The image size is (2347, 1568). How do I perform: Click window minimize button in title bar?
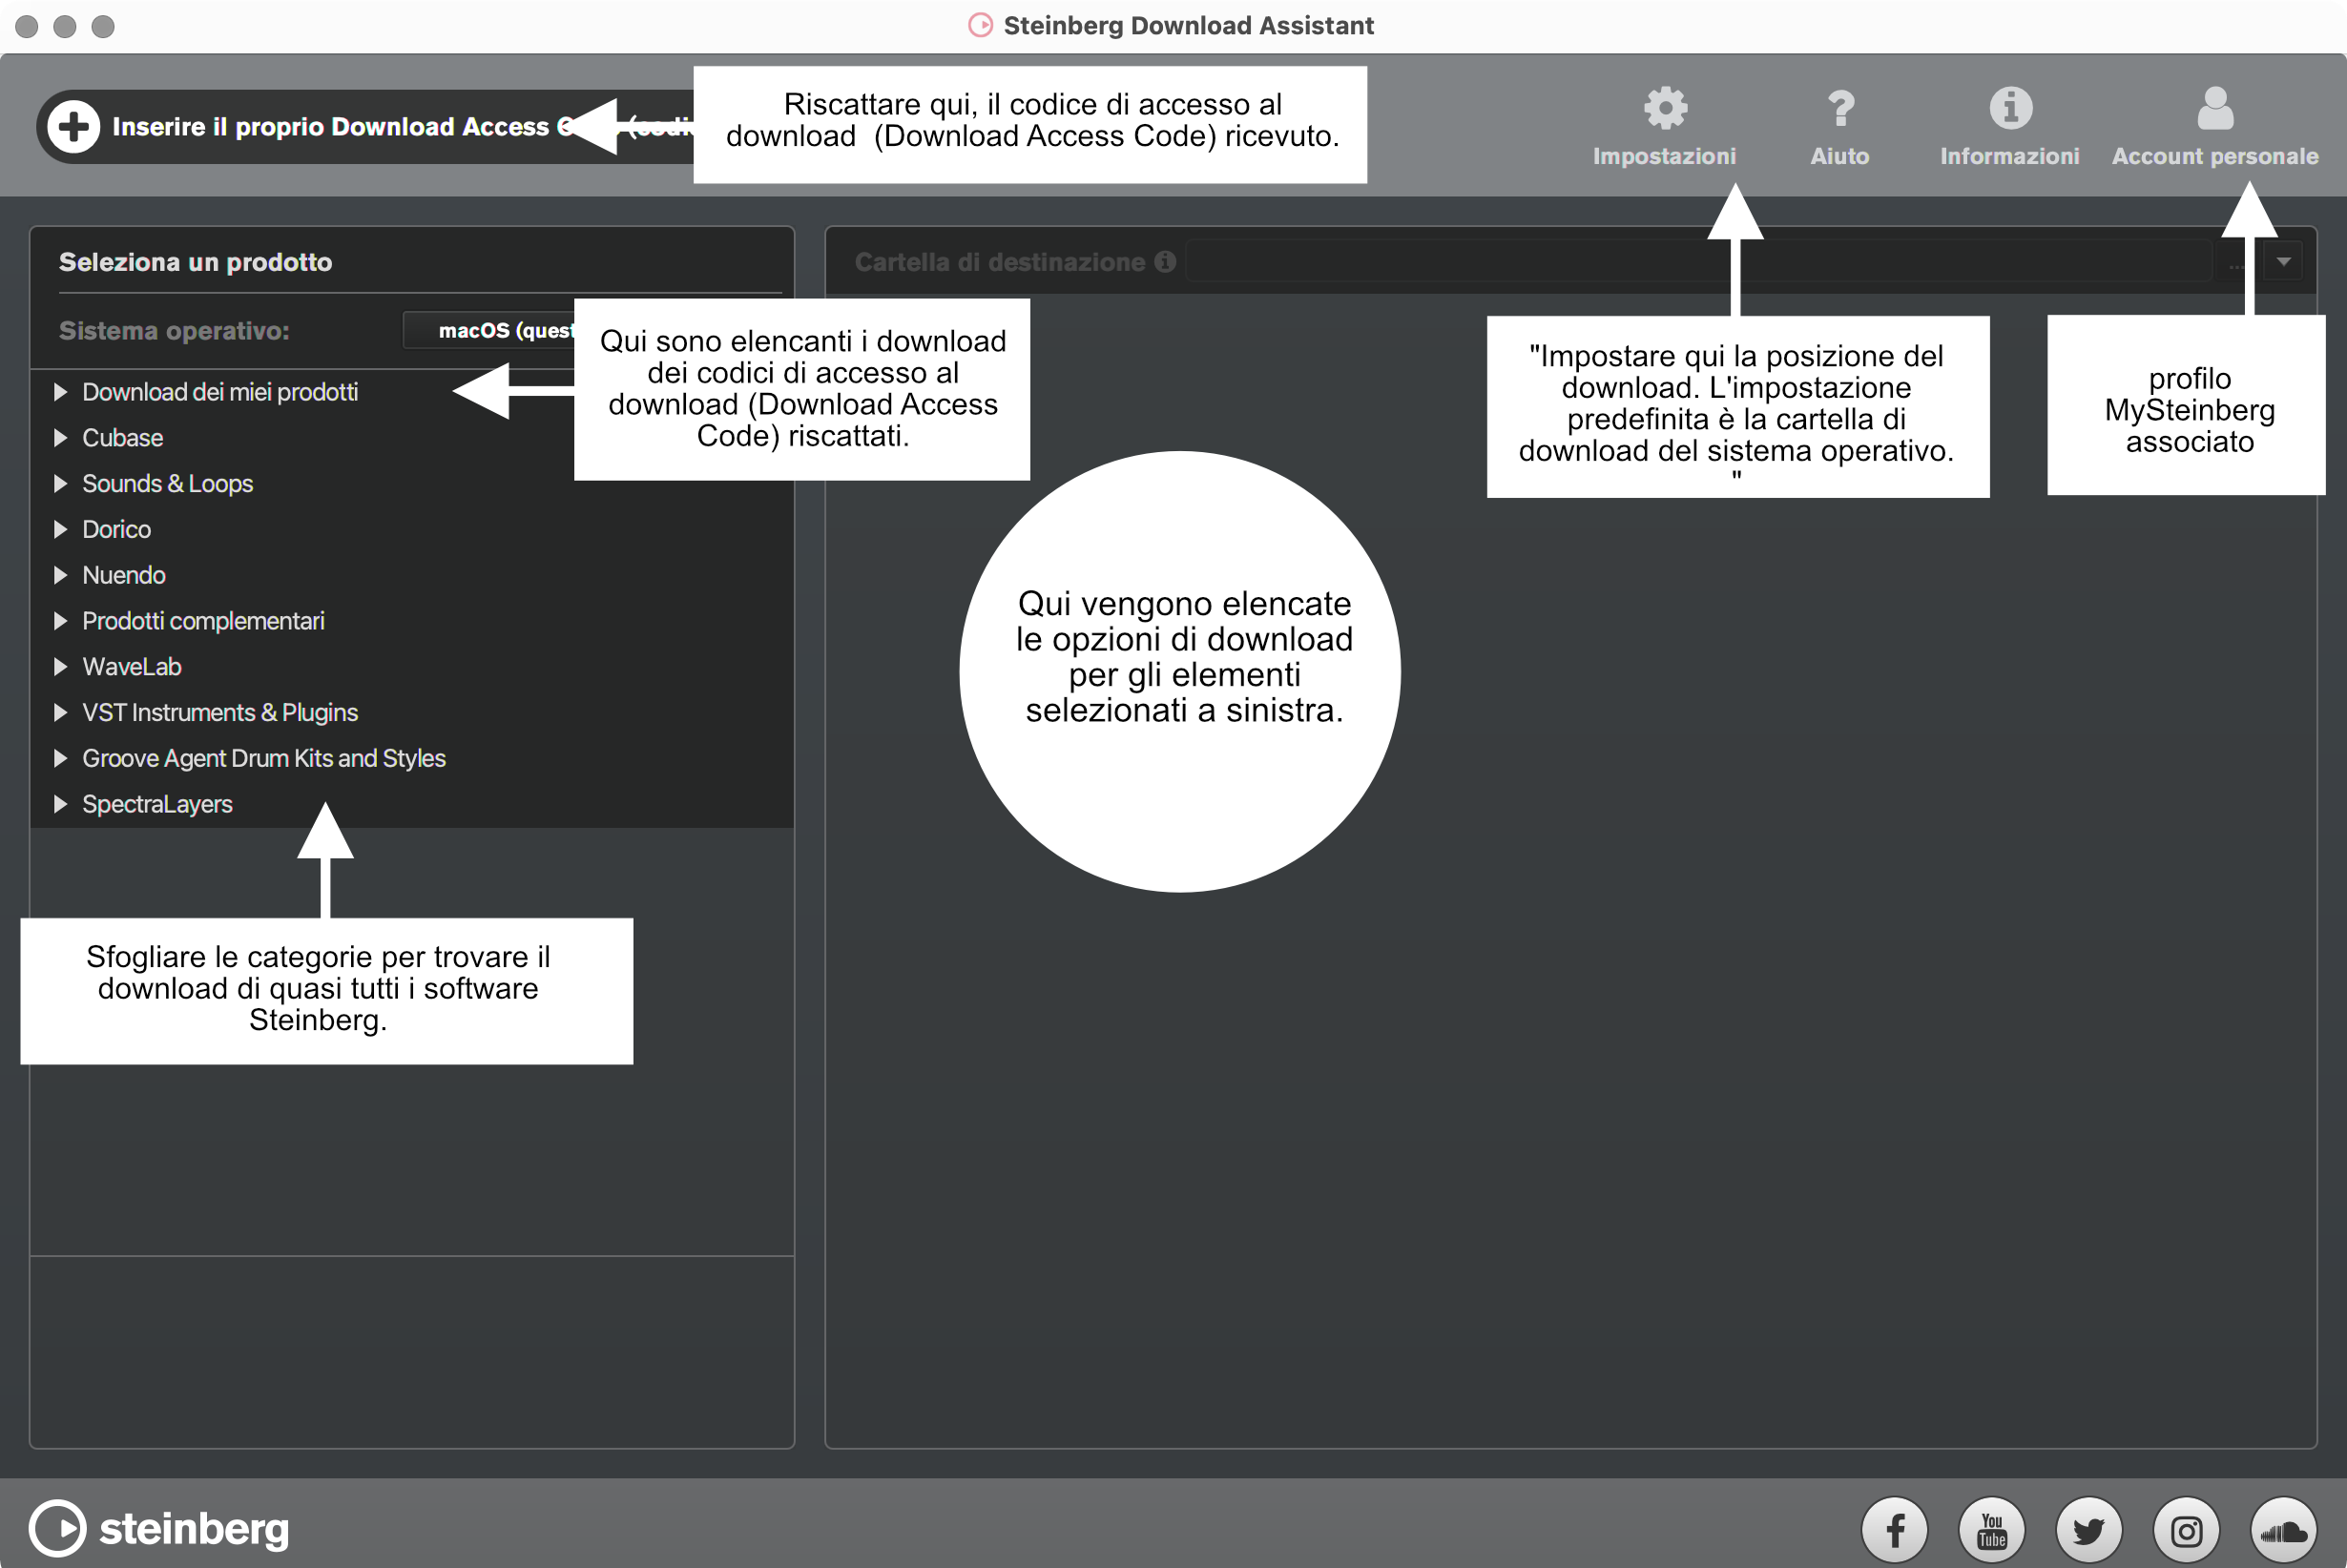pyautogui.click(x=65, y=26)
